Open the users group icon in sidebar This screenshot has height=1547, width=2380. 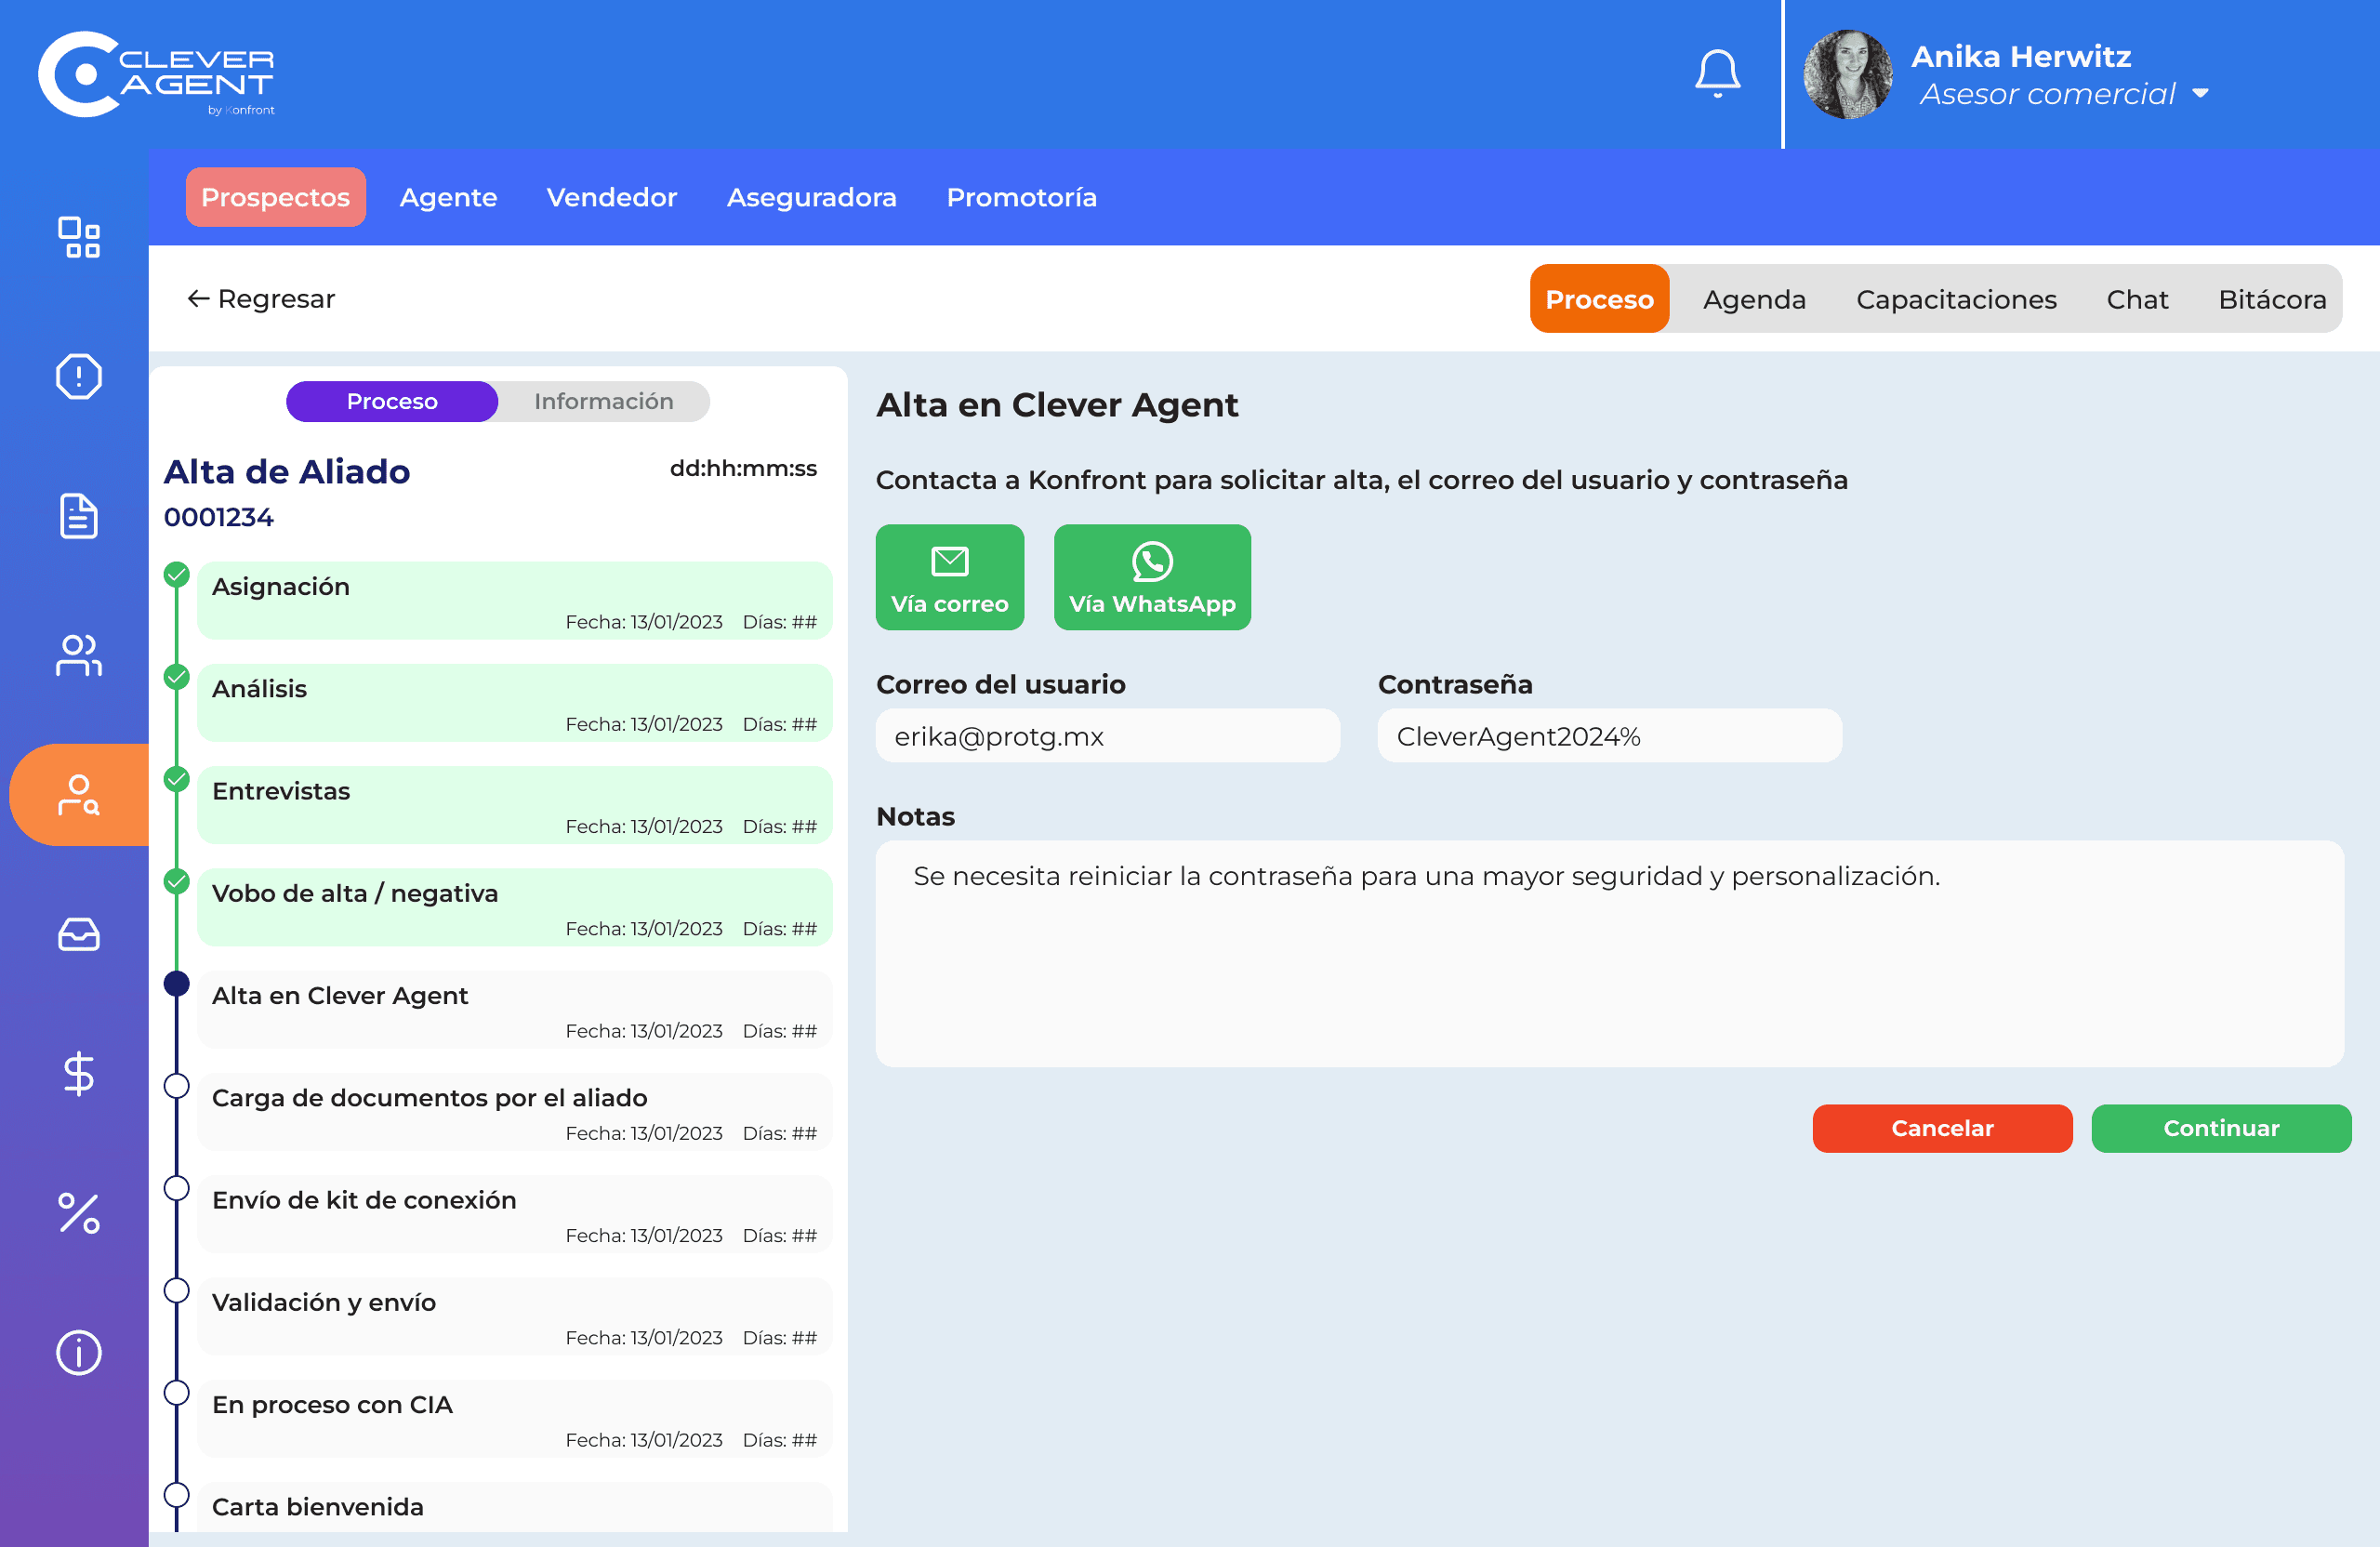(x=79, y=656)
